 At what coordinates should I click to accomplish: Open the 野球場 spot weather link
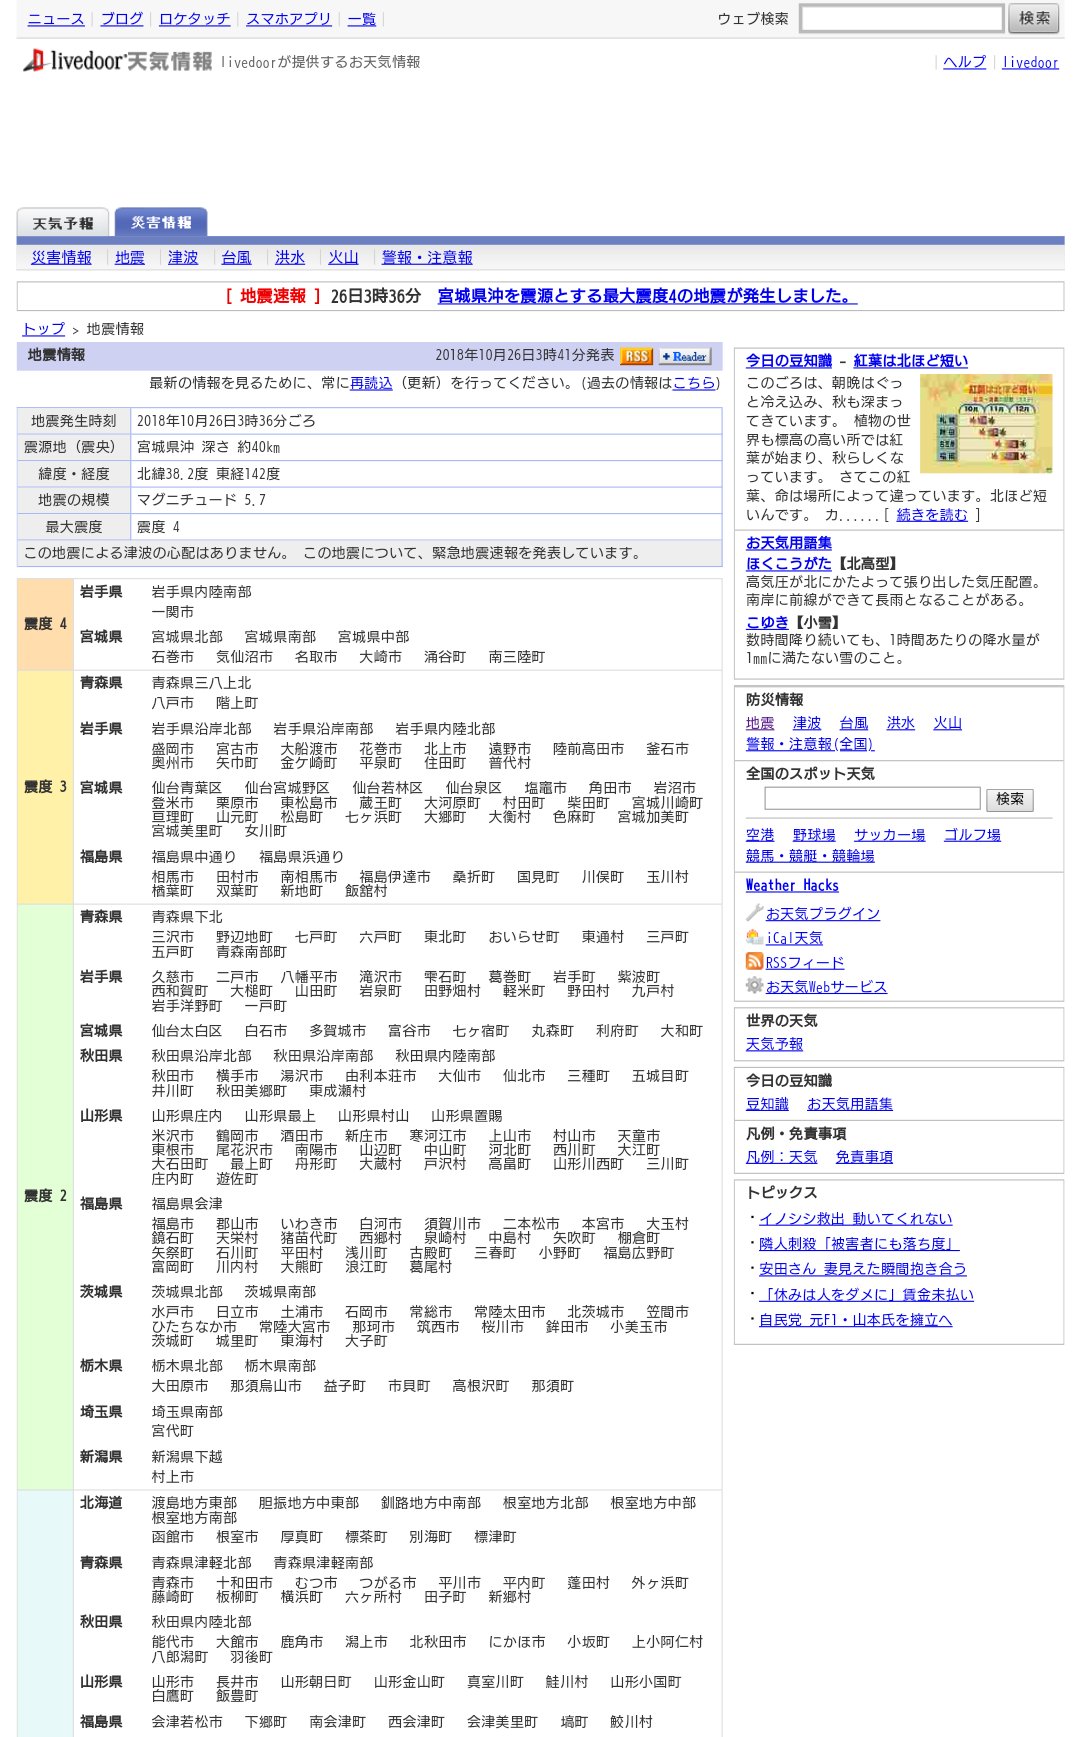(x=814, y=834)
